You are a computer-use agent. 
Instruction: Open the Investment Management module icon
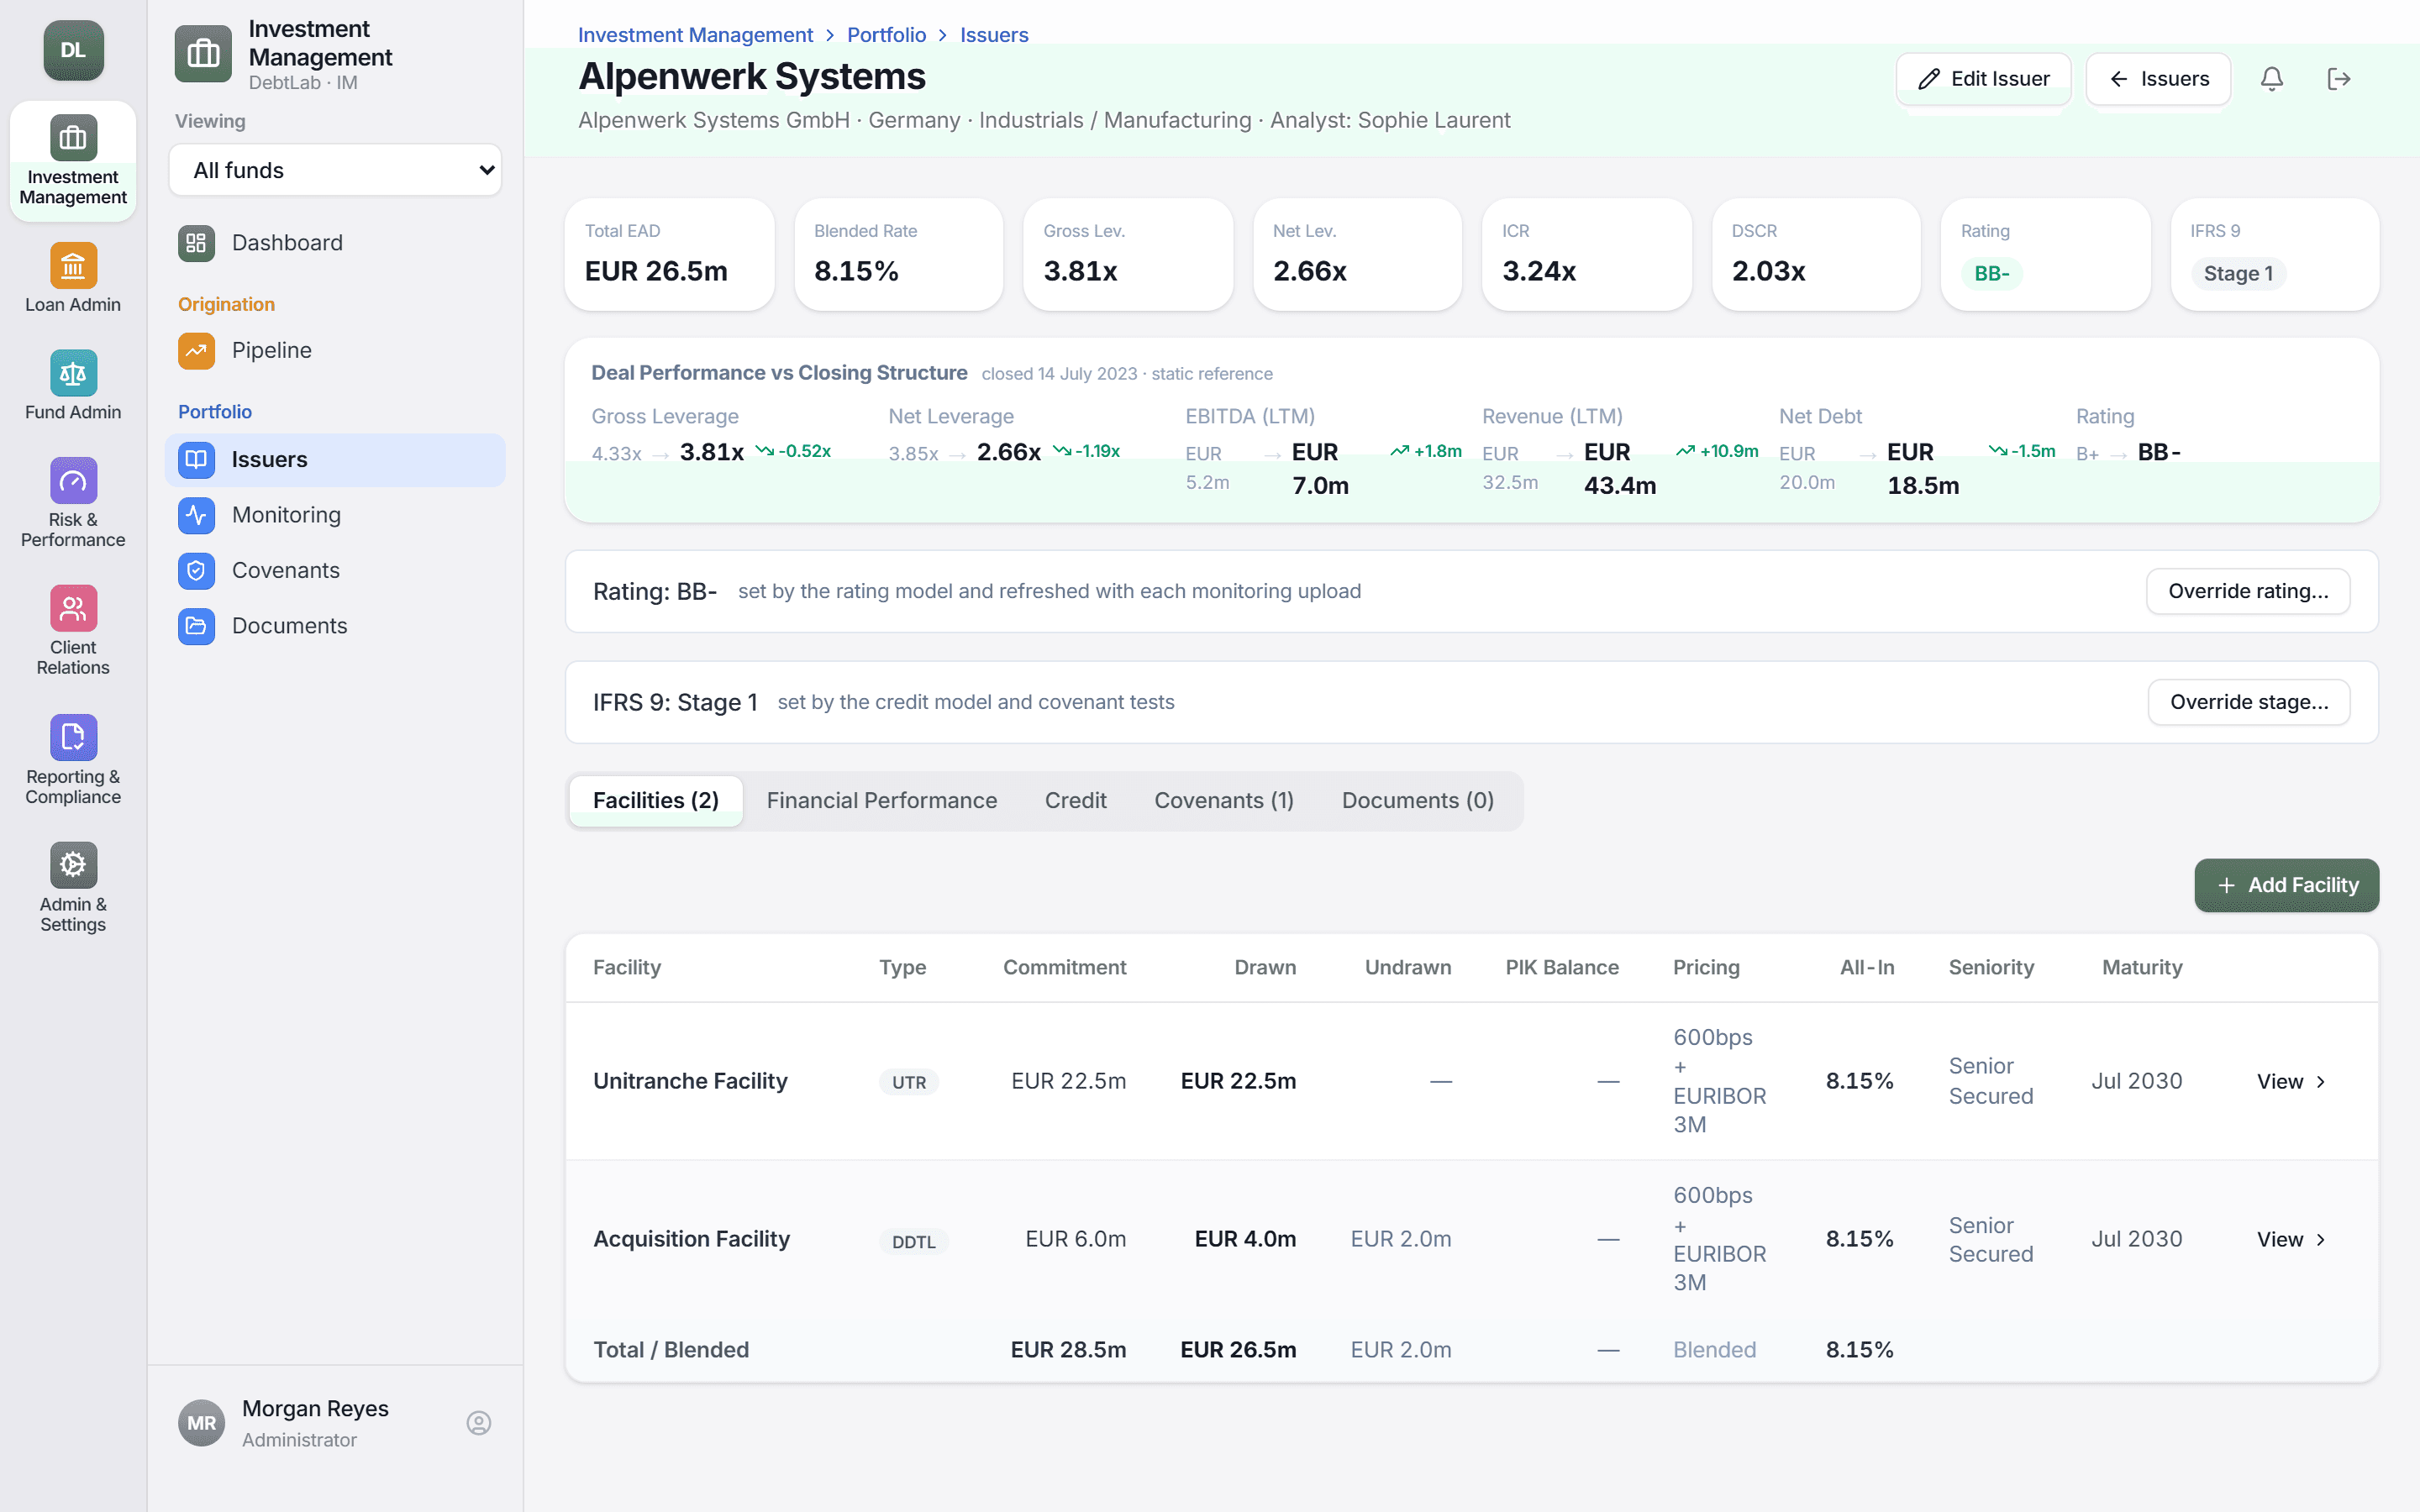pos(73,160)
